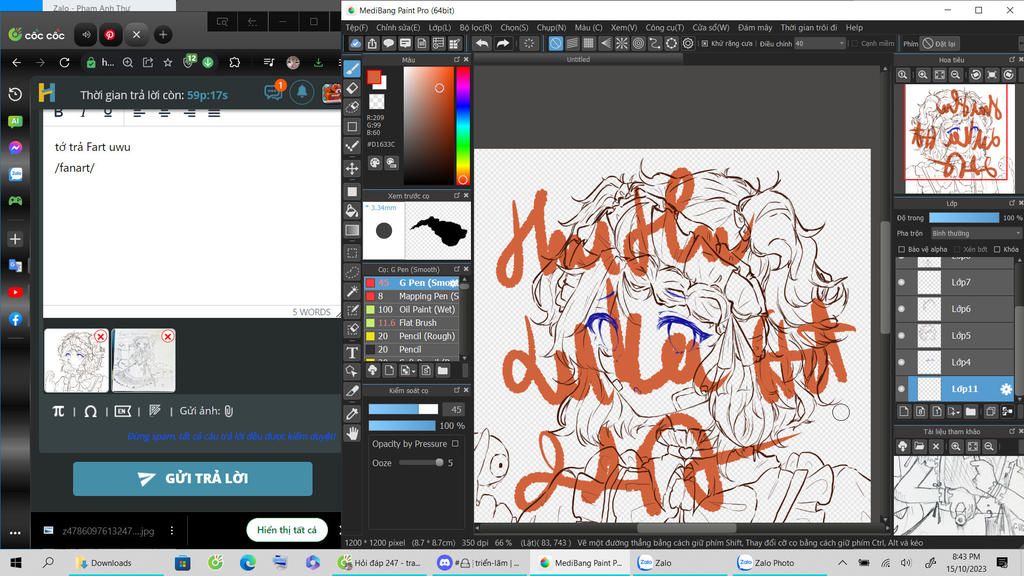Enable the grid snap icon
The image size is (1024, 576).
(588, 43)
